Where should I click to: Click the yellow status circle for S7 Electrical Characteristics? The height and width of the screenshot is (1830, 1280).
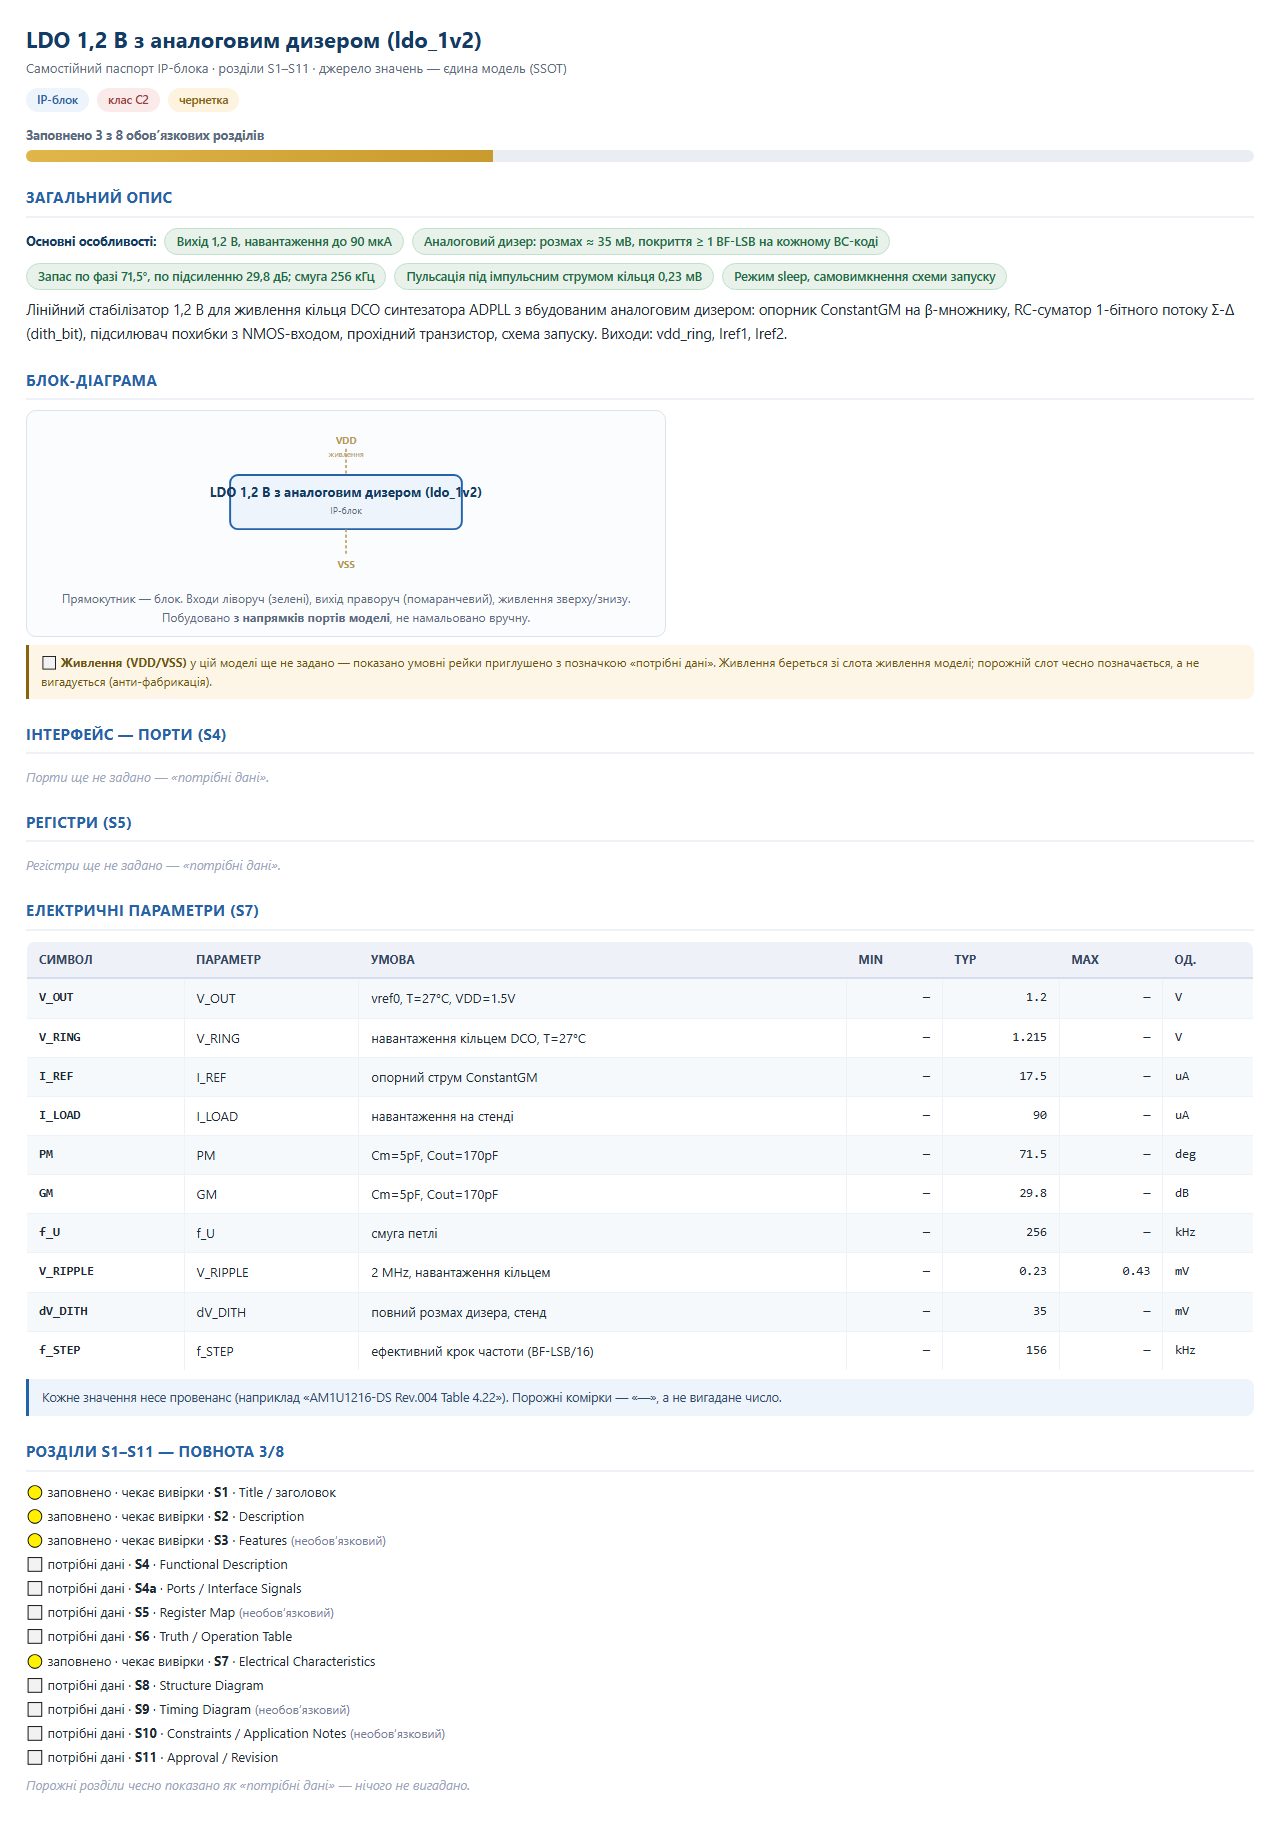[35, 1661]
